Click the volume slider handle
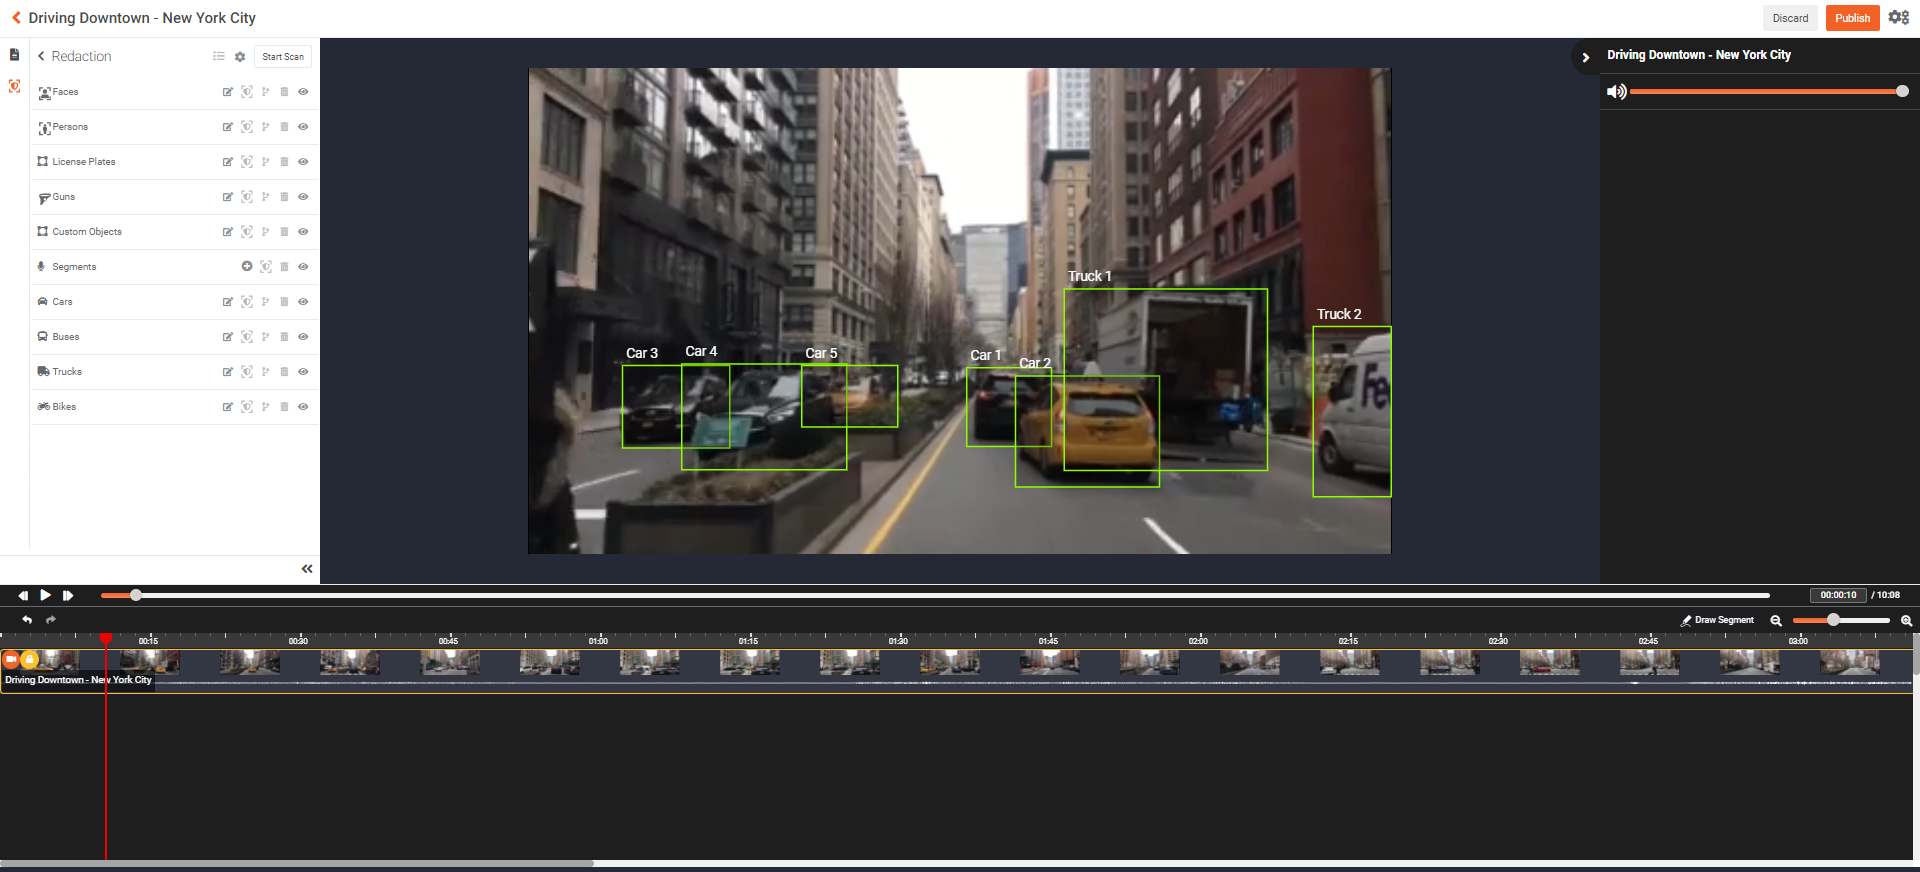This screenshot has width=1920, height=872. tap(1902, 92)
